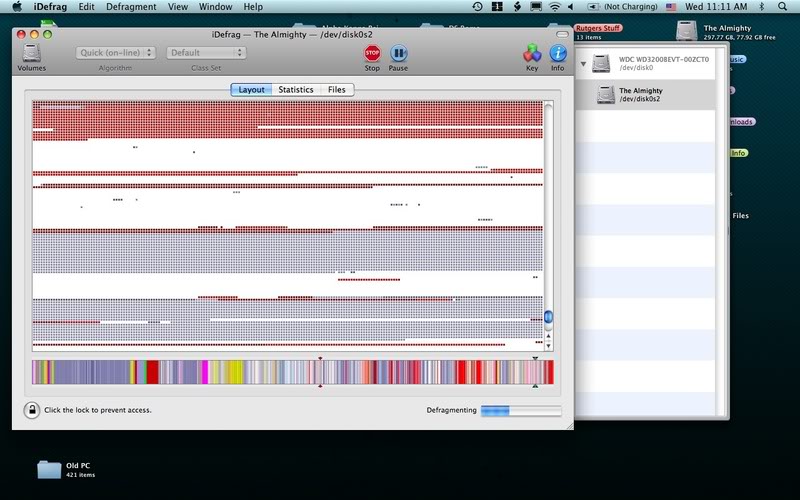
Task: Open the View menu
Action: click(178, 7)
